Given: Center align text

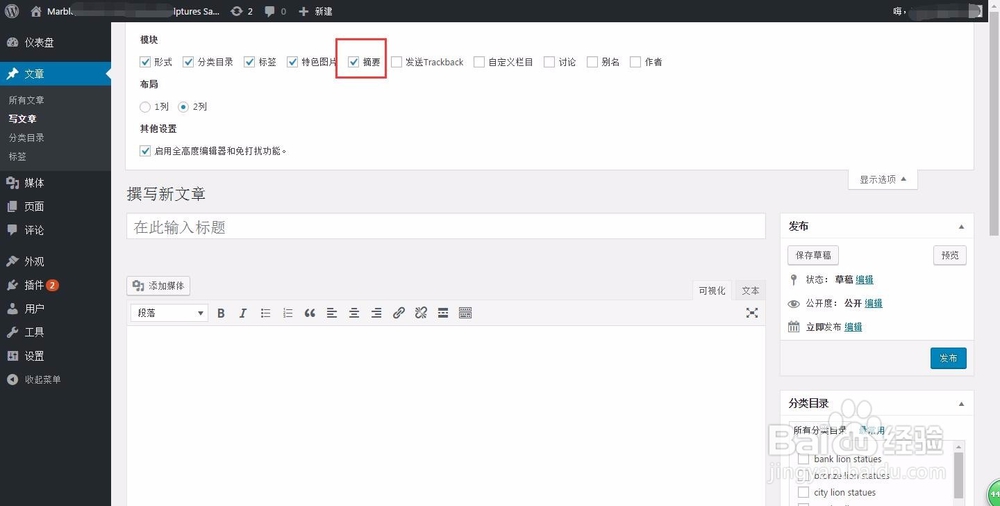Looking at the screenshot, I should point(354,313).
